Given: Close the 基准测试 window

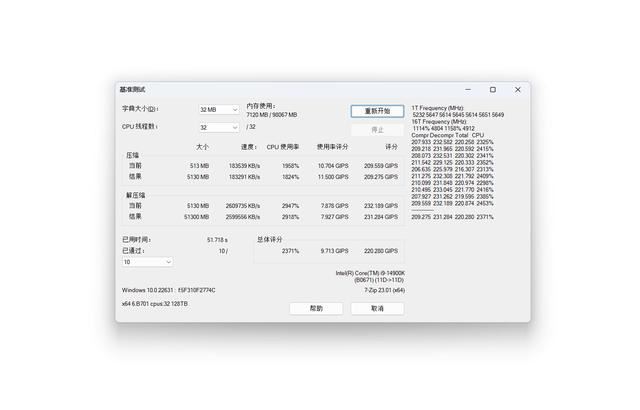Looking at the screenshot, I should [518, 89].
